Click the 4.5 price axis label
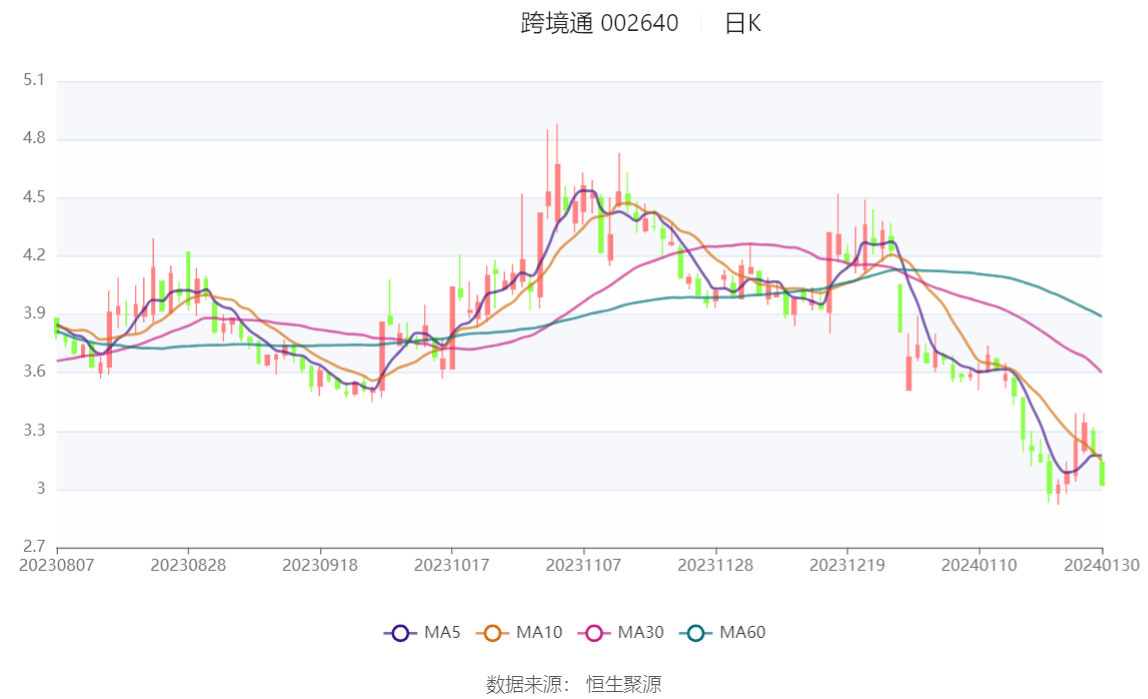 coord(34,197)
